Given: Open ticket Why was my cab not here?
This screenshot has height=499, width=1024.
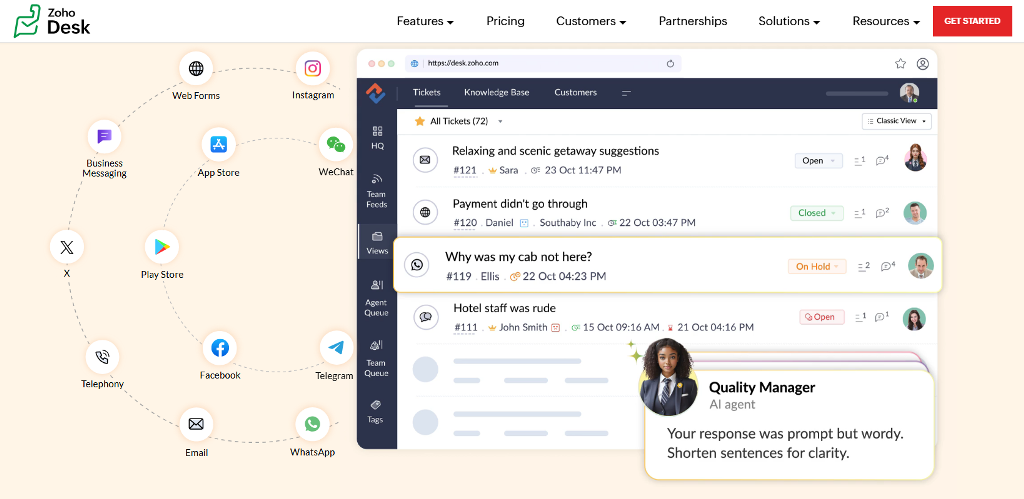Looking at the screenshot, I should (519, 257).
